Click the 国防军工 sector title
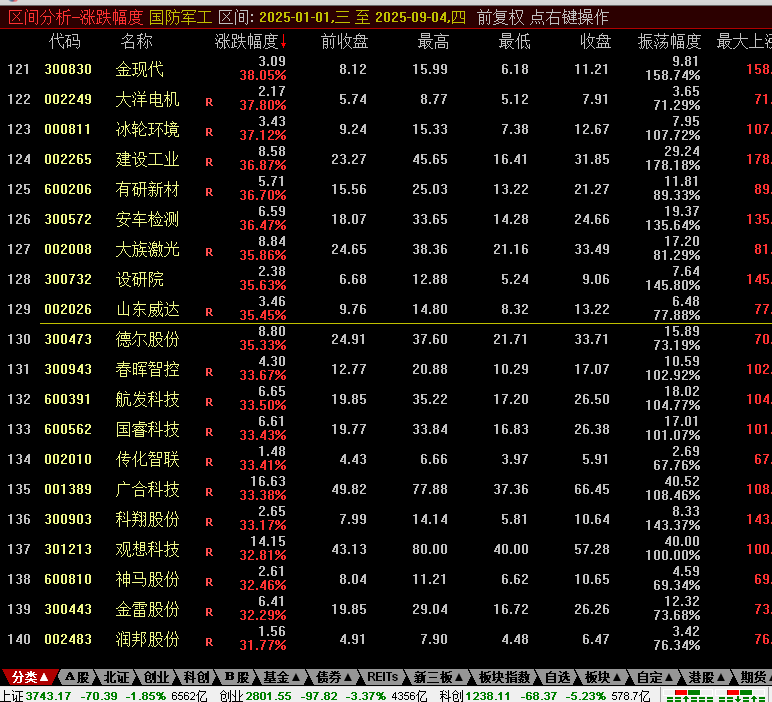772x702 pixels. [180, 18]
